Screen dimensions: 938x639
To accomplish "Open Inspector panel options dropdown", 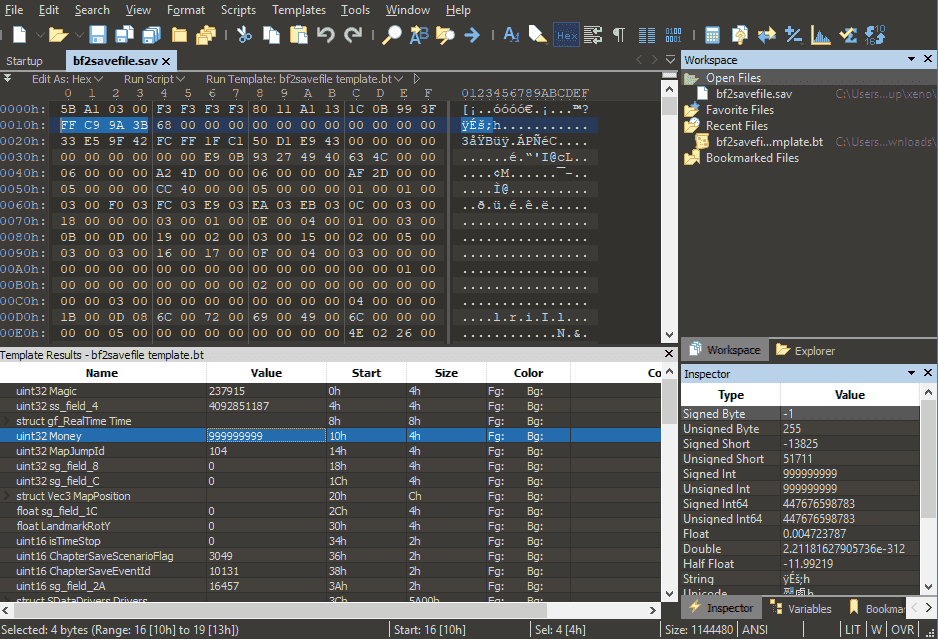I will point(911,373).
